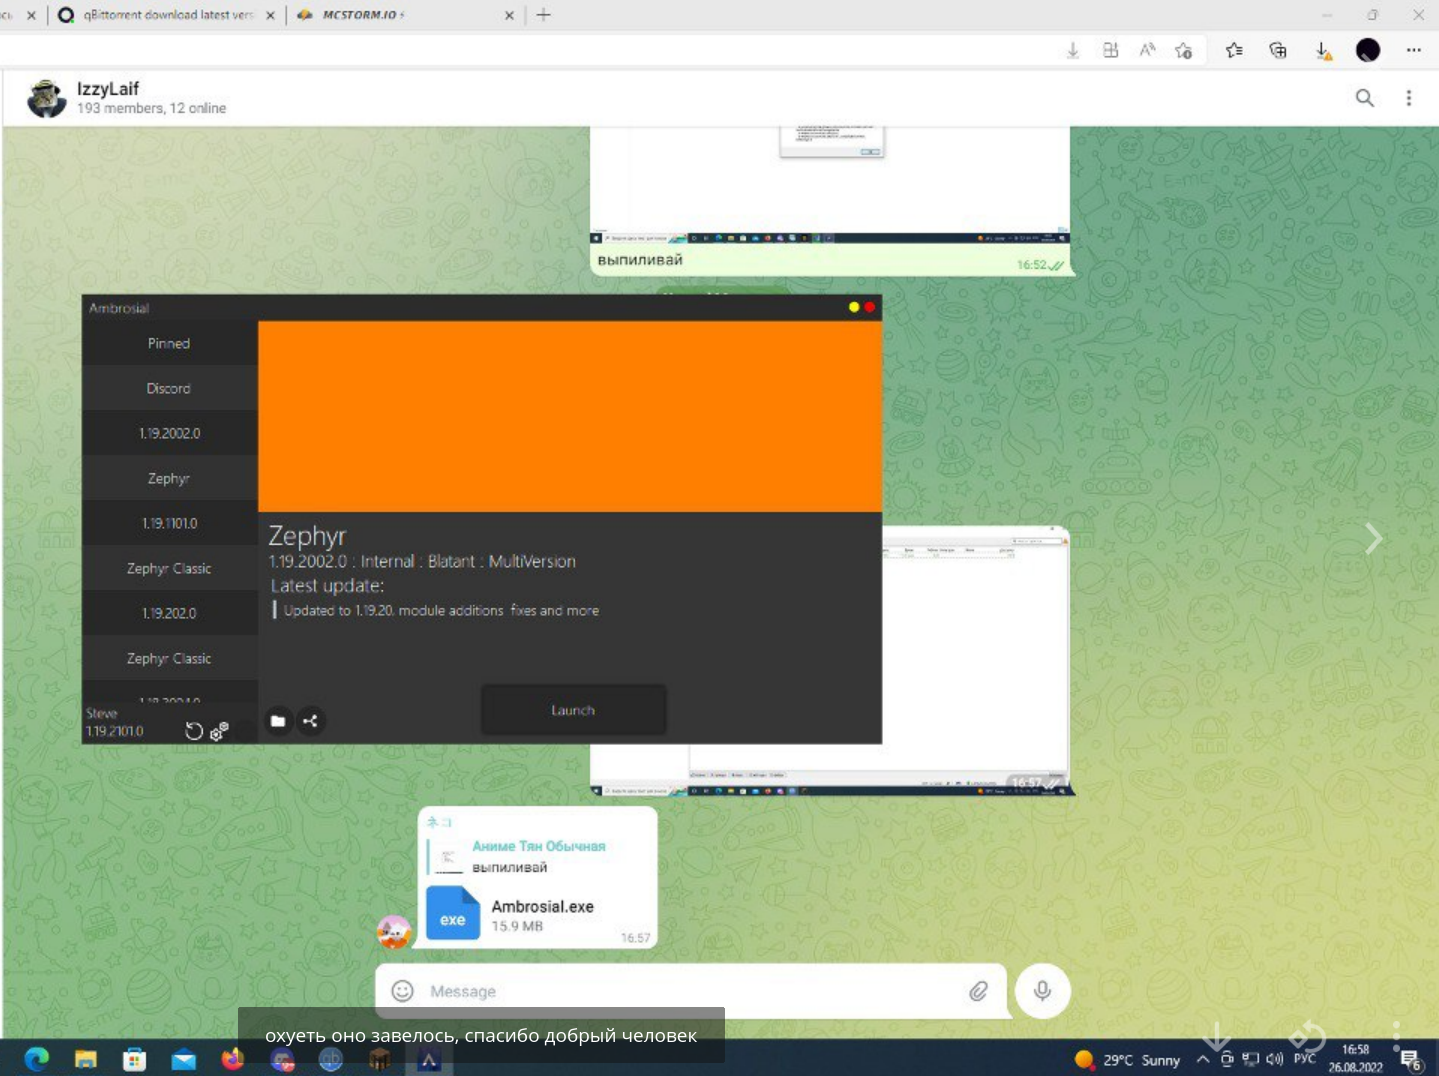Open the Edge settings ellipsis menu
This screenshot has width=1439, height=1076.
(1413, 50)
